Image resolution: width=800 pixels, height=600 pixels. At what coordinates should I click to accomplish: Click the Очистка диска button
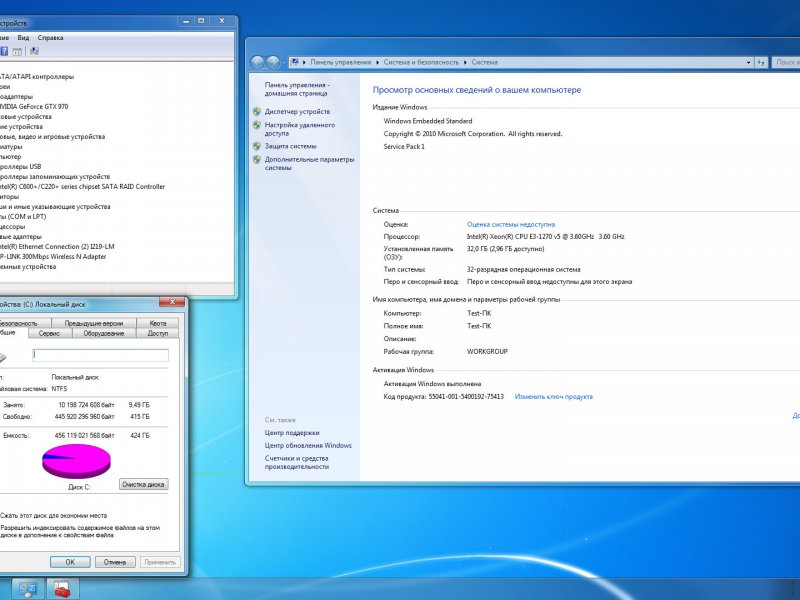point(143,484)
